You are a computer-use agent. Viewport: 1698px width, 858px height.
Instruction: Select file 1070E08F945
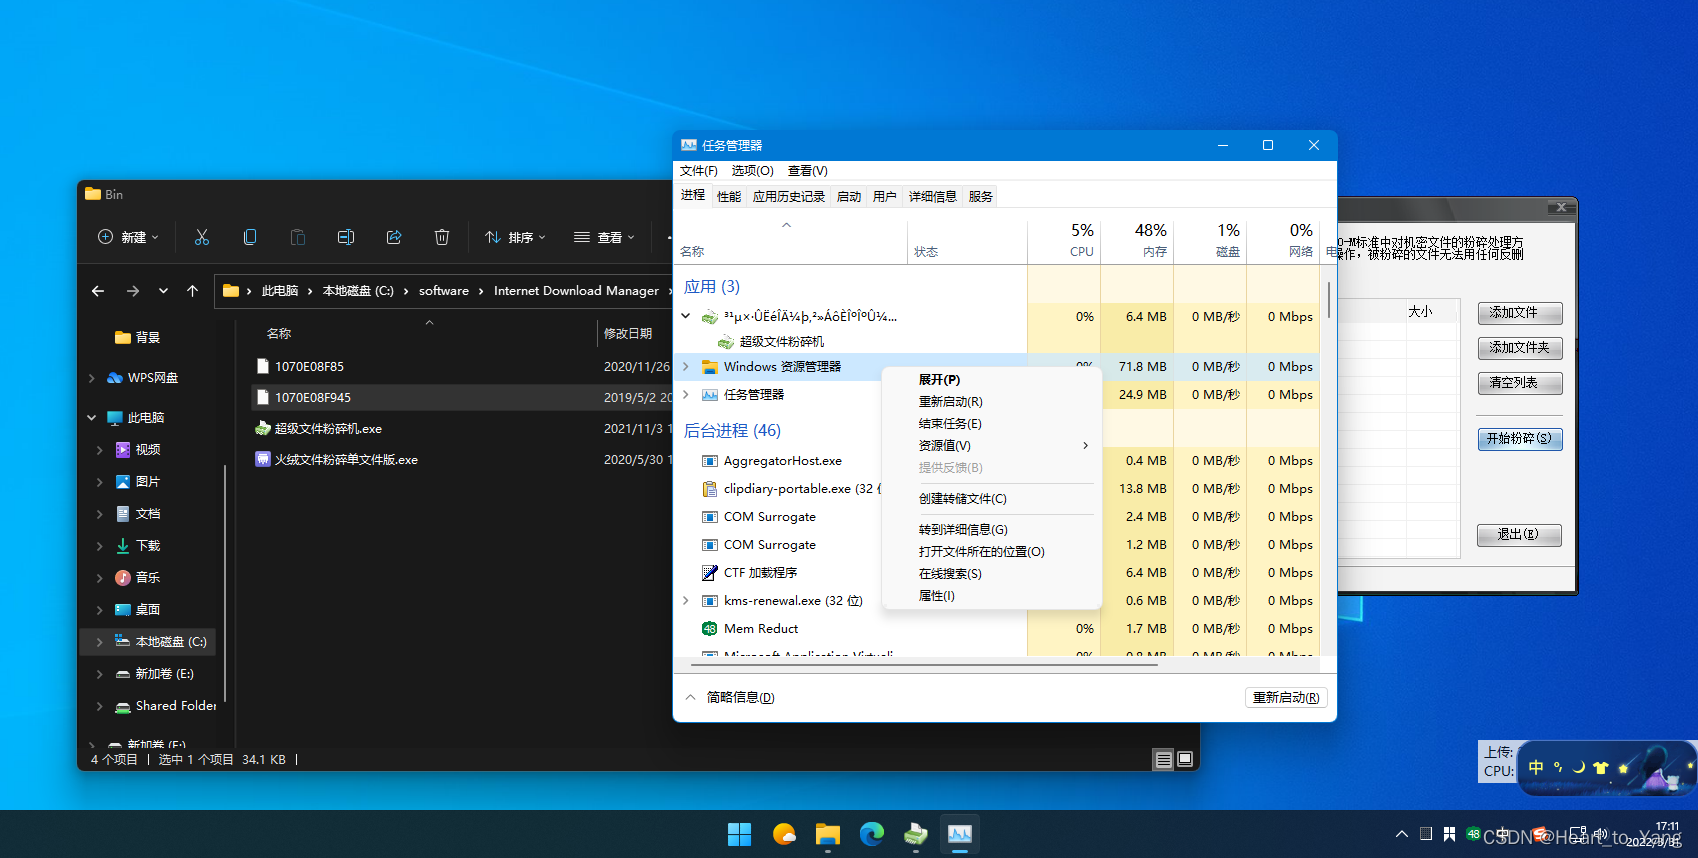pyautogui.click(x=313, y=397)
